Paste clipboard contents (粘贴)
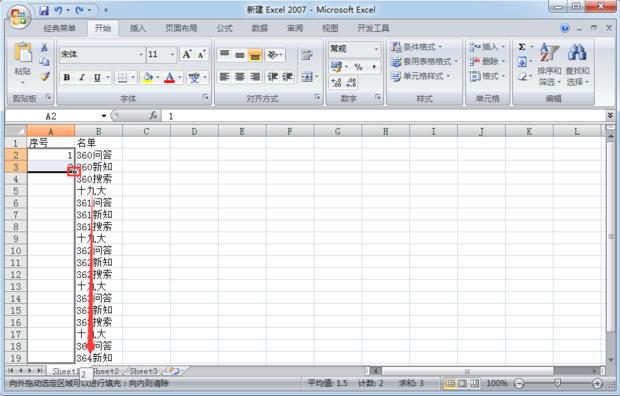Screen dimensions: 620x396 pyautogui.click(x=23, y=63)
